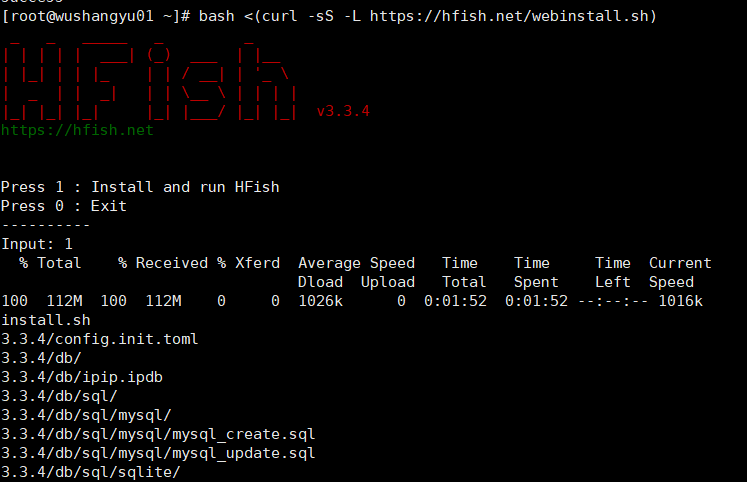
Task: Click the 0:01:52 Time Total value
Action: 455,301
